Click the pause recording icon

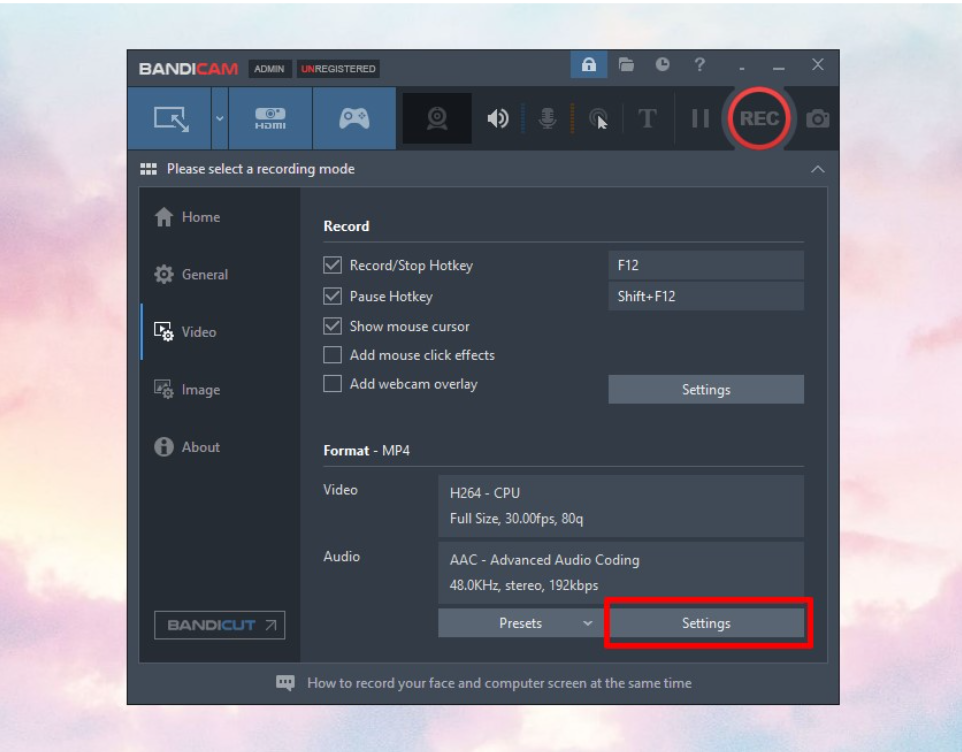pyautogui.click(x=700, y=118)
